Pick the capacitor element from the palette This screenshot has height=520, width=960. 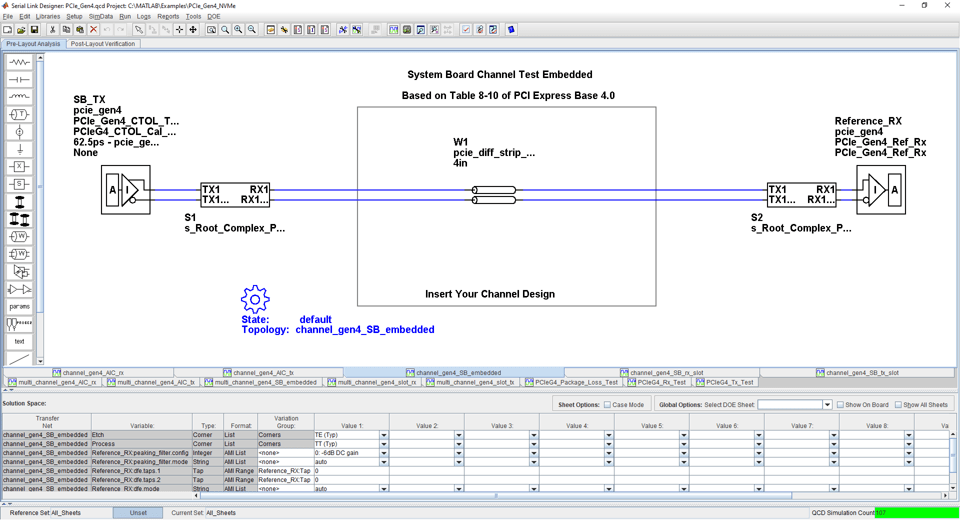pyautogui.click(x=19, y=80)
